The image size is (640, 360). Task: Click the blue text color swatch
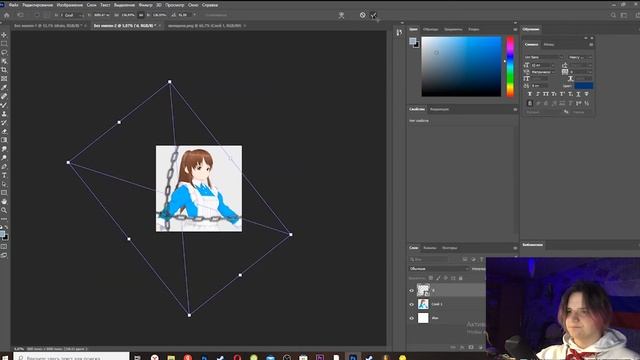tap(584, 86)
